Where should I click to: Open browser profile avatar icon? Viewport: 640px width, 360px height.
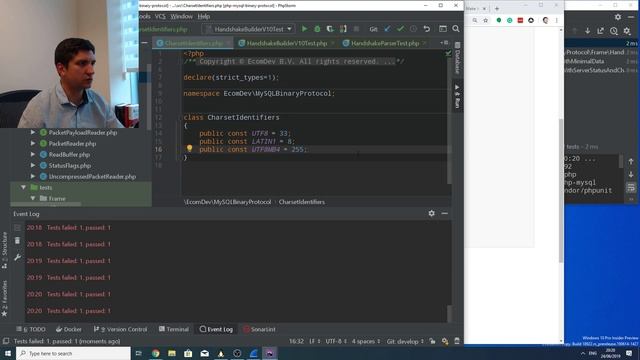pyautogui.click(x=545, y=20)
